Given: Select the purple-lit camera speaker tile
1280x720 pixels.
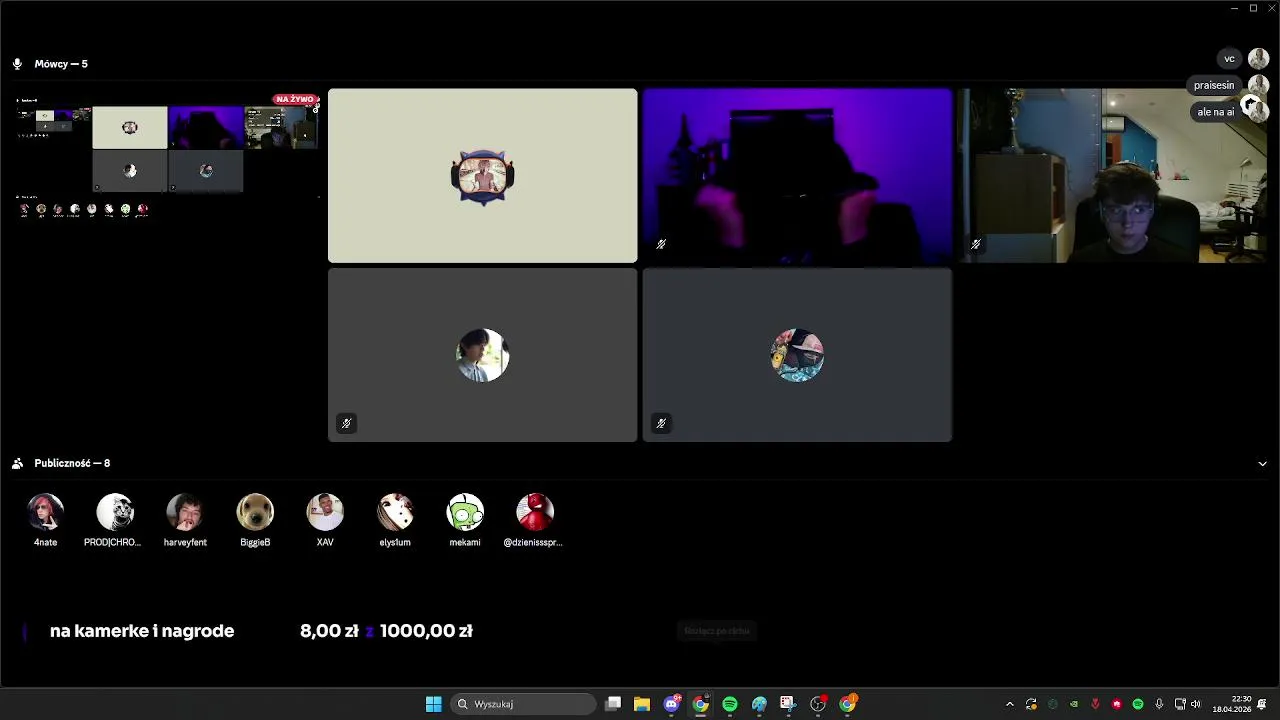Looking at the screenshot, I should (797, 176).
